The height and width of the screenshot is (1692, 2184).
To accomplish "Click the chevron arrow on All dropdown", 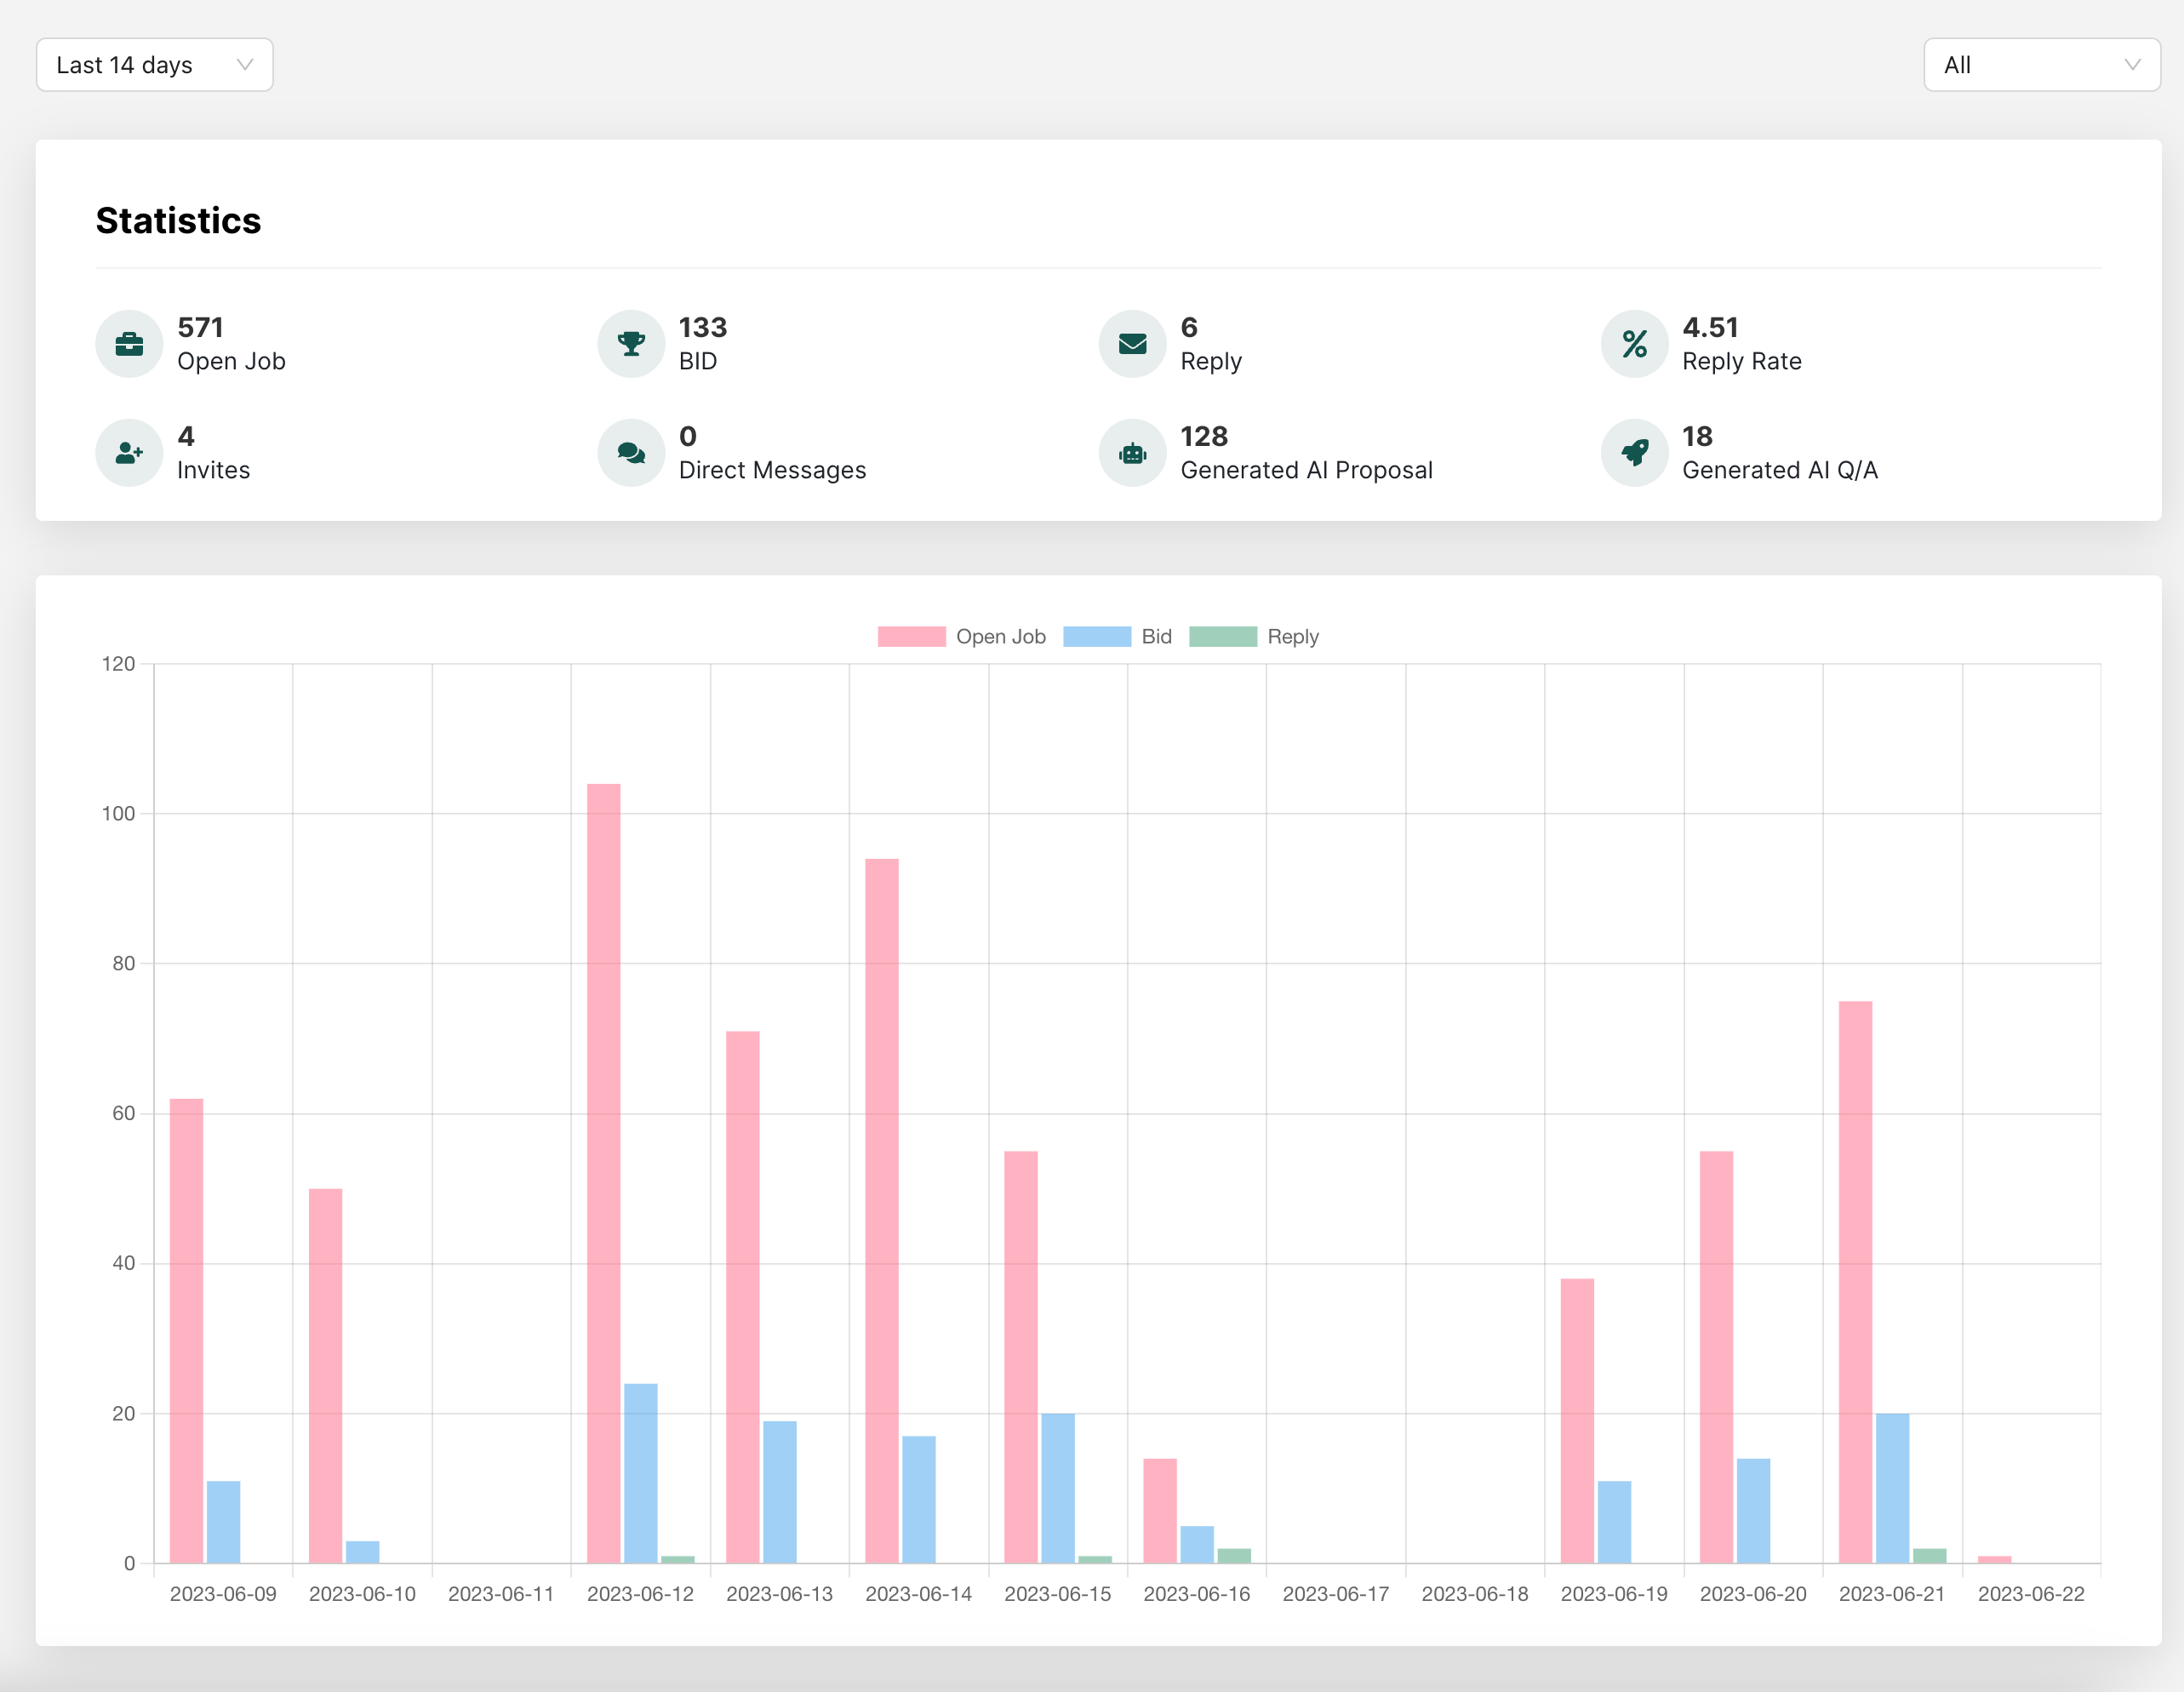I will click(x=2132, y=65).
